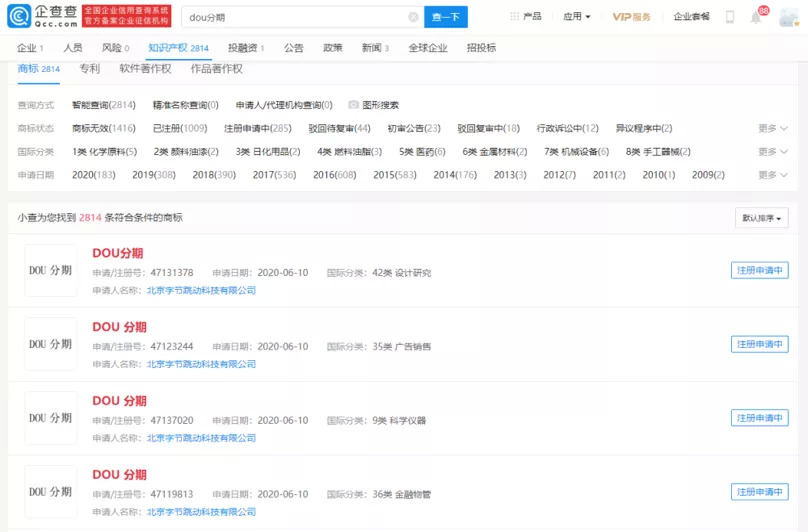Open the 产品 grid icon menu

(515, 17)
